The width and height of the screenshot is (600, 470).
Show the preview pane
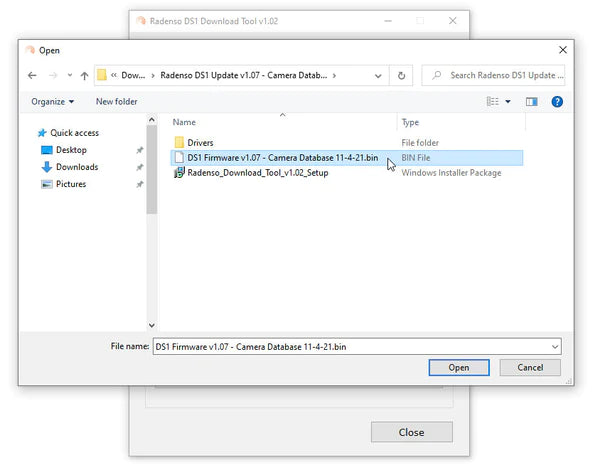532,102
